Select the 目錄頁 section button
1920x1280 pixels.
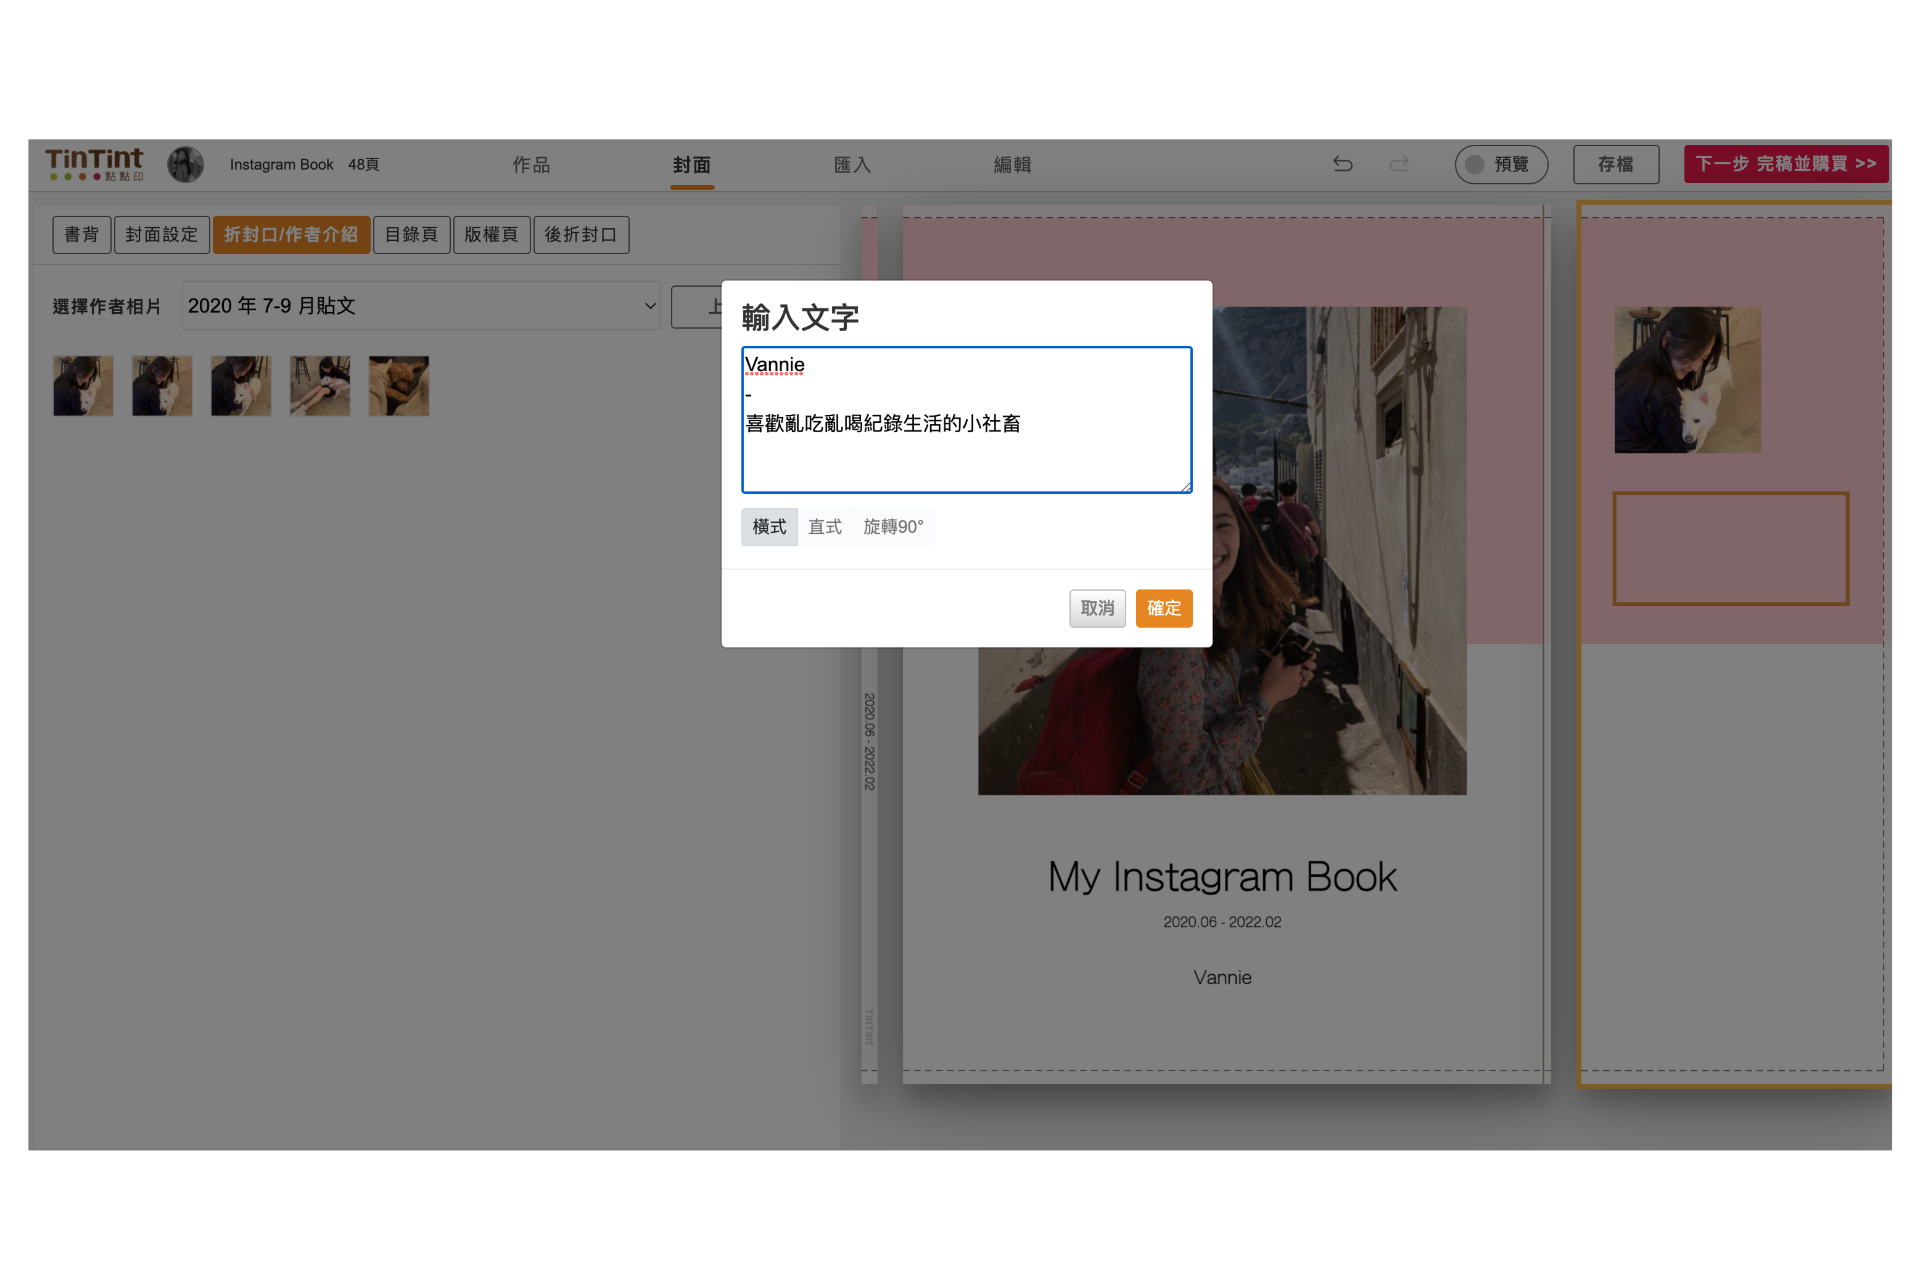point(412,235)
